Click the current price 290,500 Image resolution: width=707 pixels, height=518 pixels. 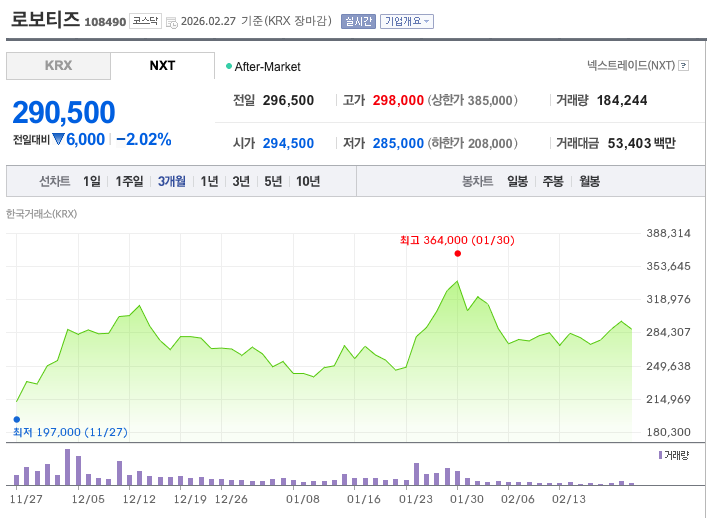point(64,112)
